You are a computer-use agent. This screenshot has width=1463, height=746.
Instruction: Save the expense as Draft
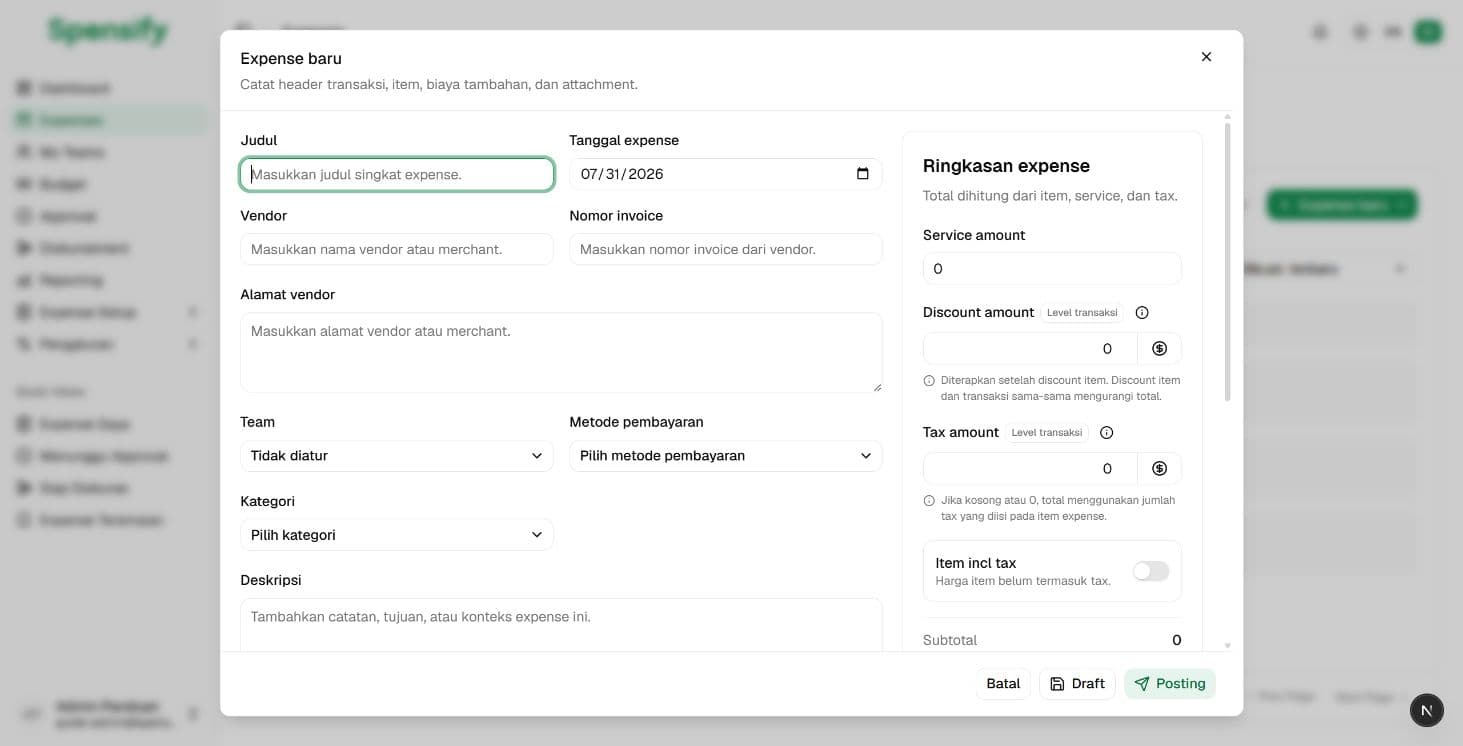click(1077, 684)
